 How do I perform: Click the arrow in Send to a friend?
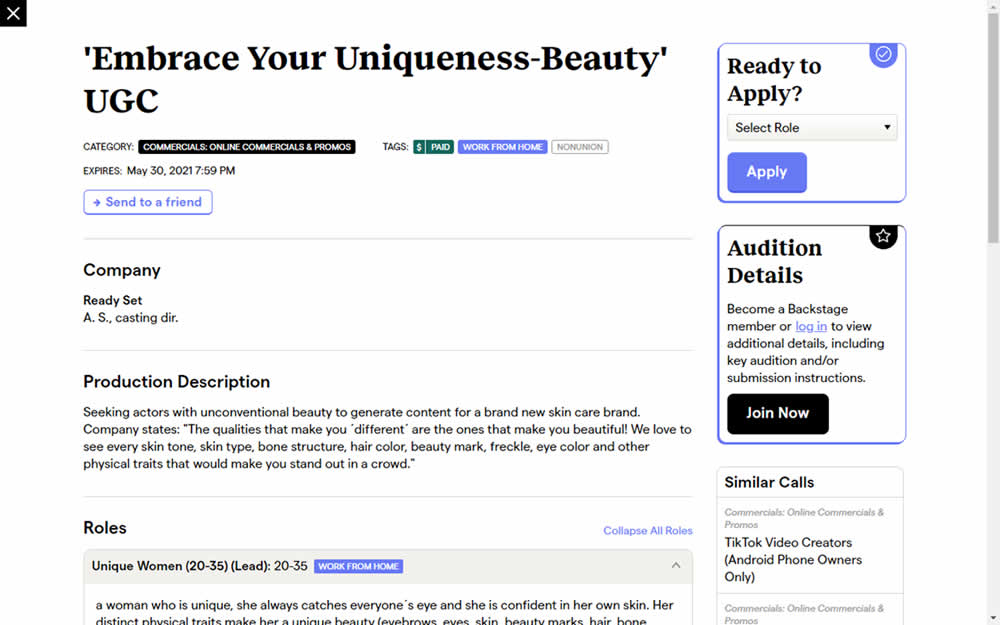96,202
